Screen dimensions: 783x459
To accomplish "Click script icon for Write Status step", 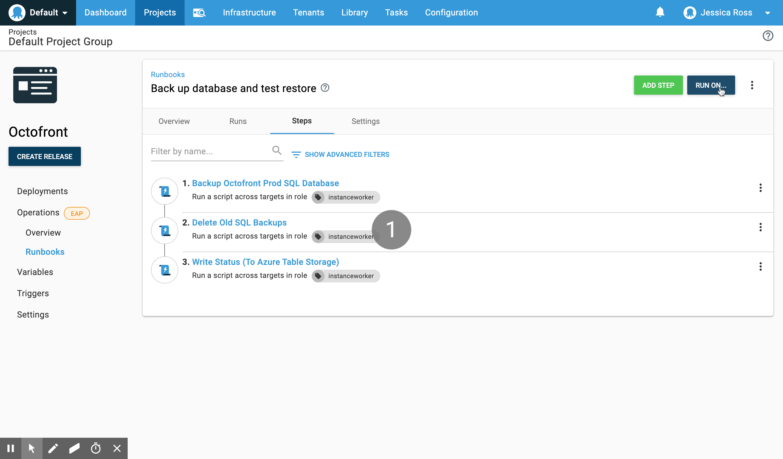I will pyautogui.click(x=165, y=270).
